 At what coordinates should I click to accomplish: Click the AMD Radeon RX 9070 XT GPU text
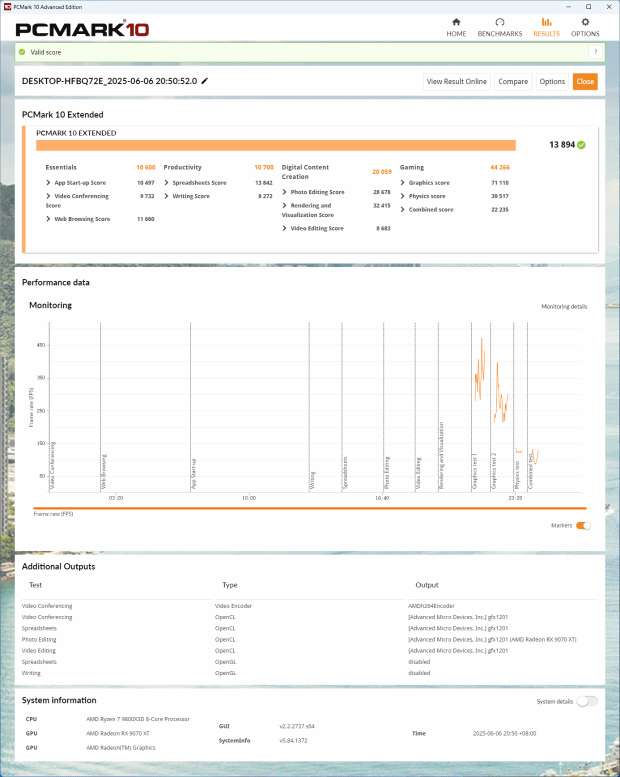[117, 733]
